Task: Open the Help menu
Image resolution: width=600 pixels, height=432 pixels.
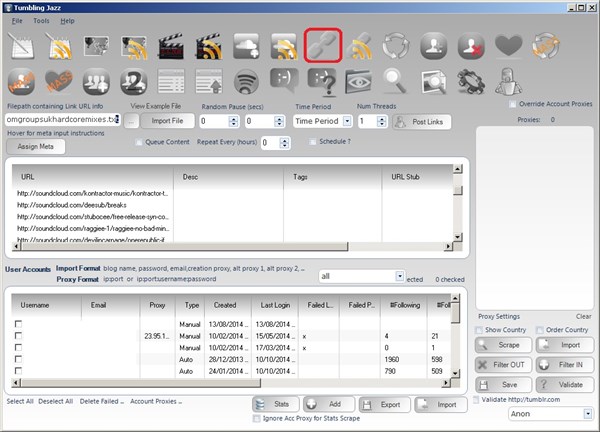Action: 67,21
